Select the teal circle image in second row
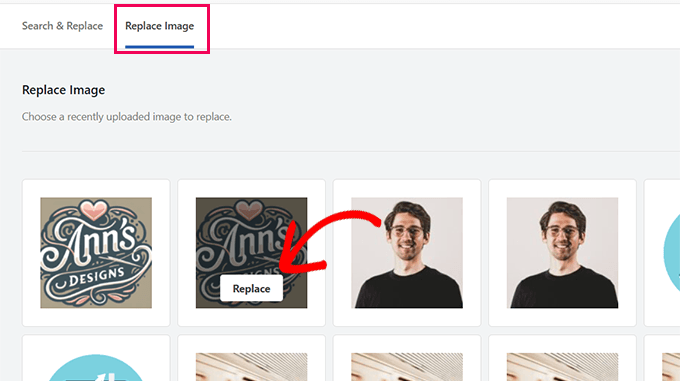The width and height of the screenshot is (680, 381). [x=96, y=368]
